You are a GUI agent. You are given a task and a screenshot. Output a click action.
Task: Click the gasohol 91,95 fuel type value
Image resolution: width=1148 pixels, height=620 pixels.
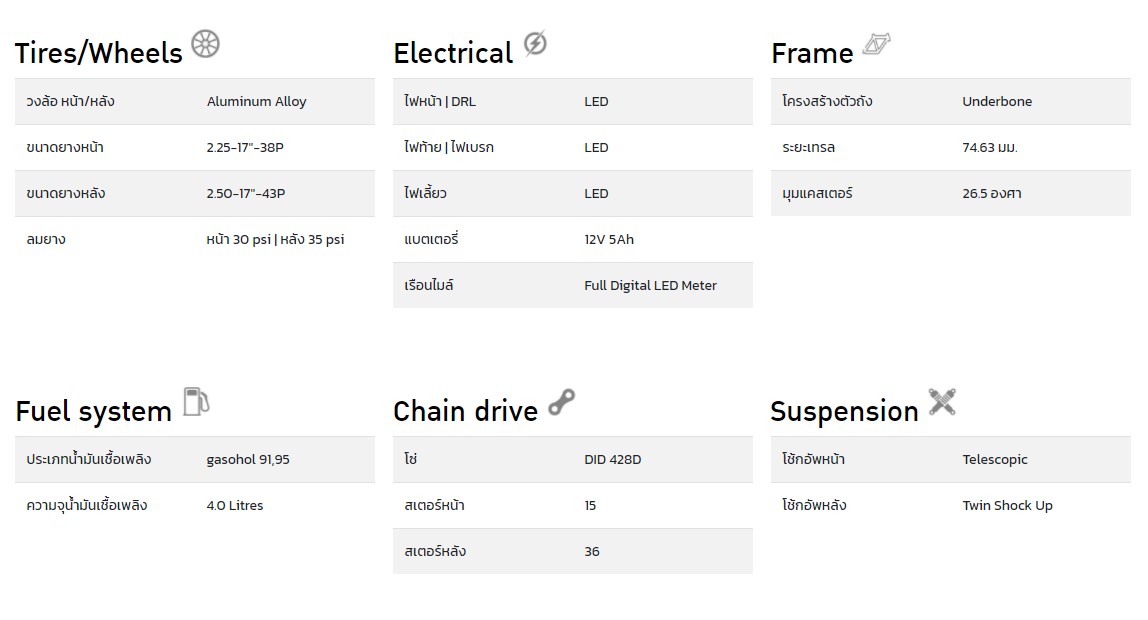248,460
